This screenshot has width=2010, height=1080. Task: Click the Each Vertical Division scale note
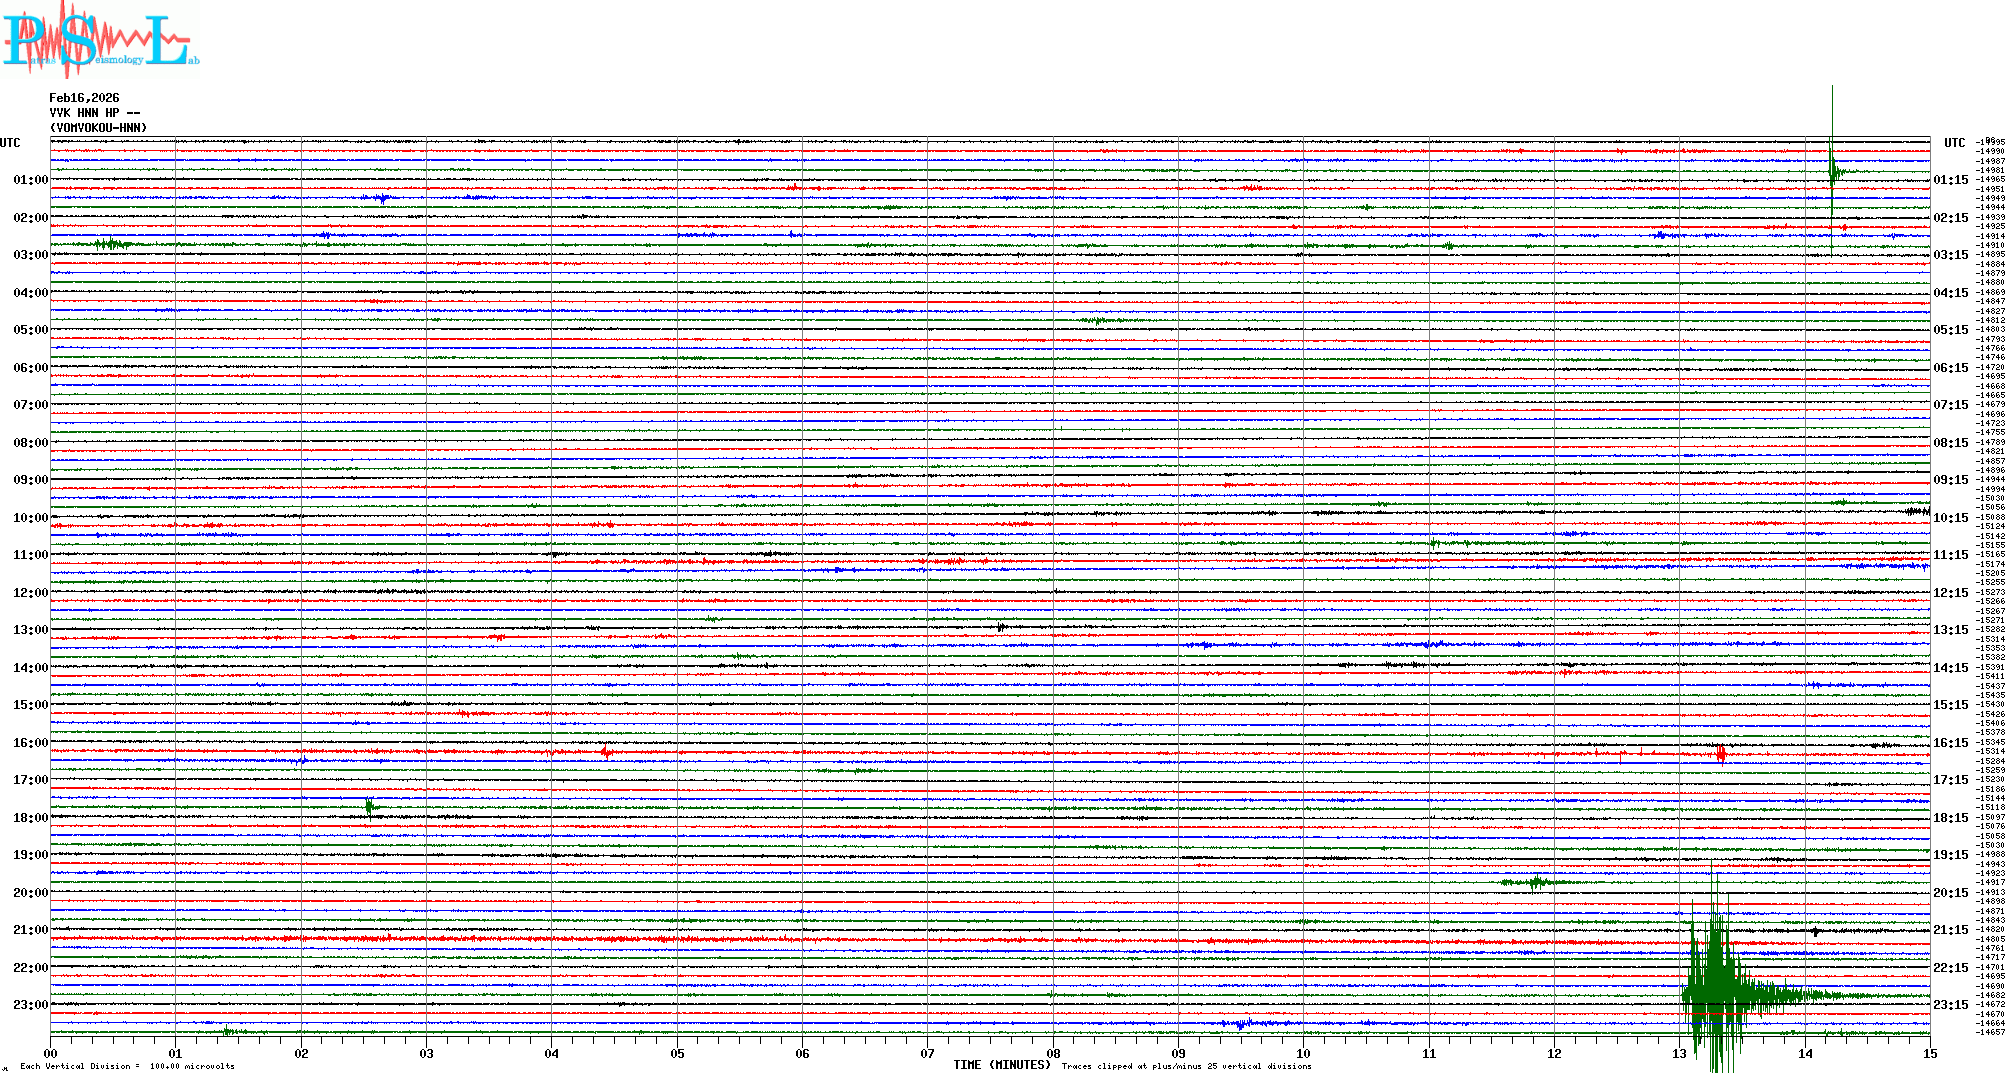127,1066
